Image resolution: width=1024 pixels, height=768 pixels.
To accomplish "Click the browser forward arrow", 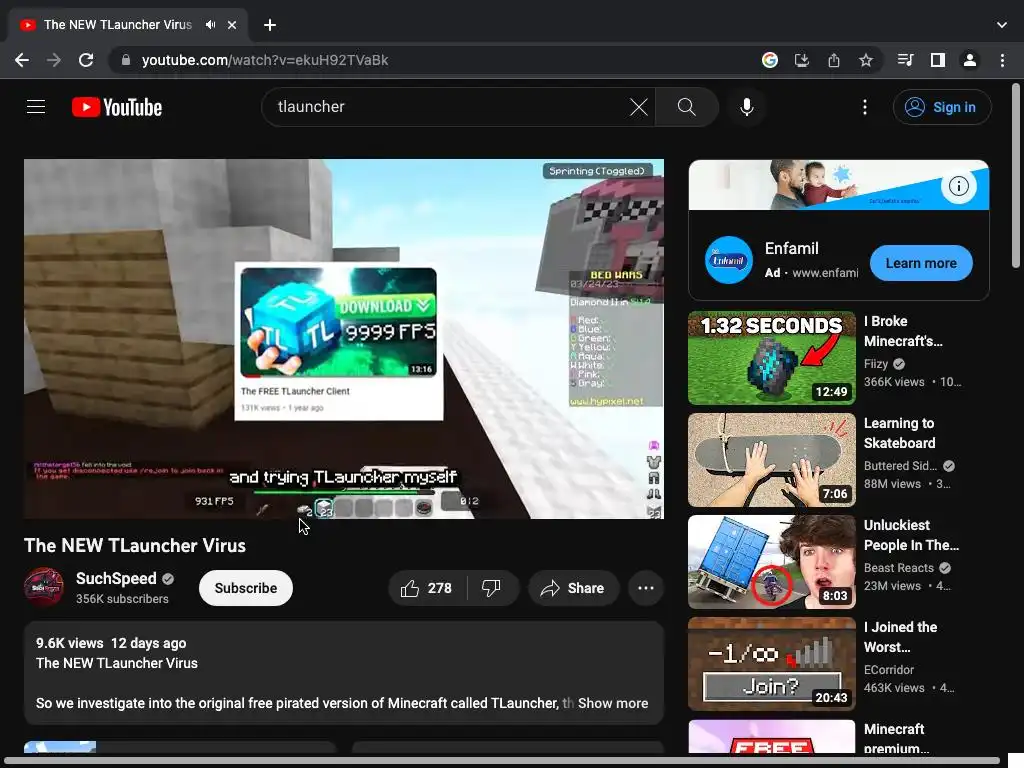I will click(x=54, y=60).
